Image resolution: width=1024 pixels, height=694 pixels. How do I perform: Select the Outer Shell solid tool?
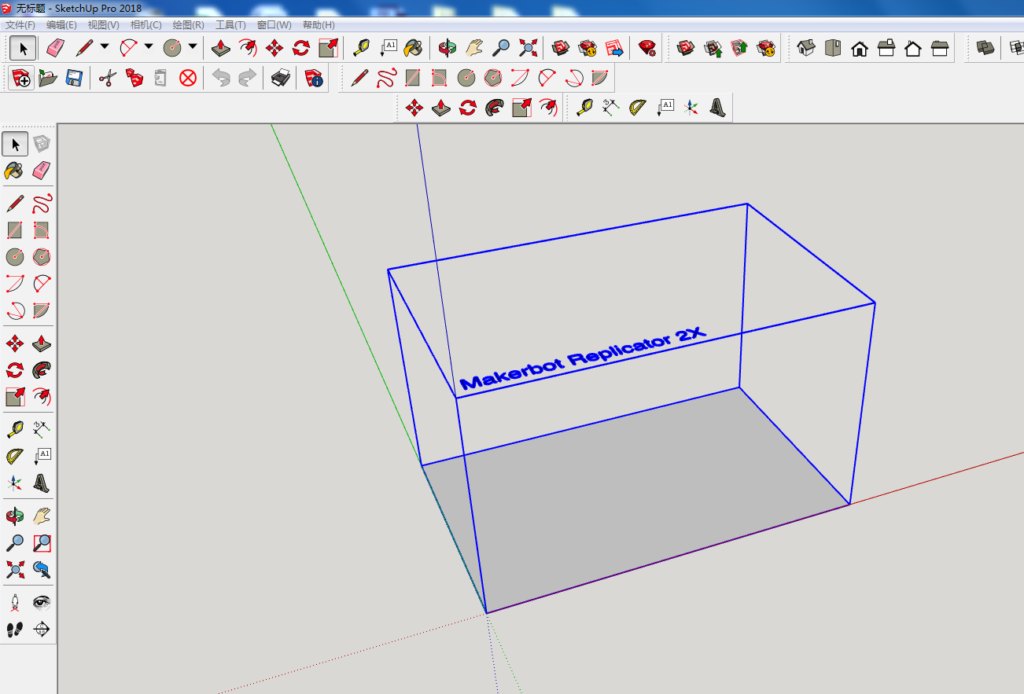pos(985,48)
